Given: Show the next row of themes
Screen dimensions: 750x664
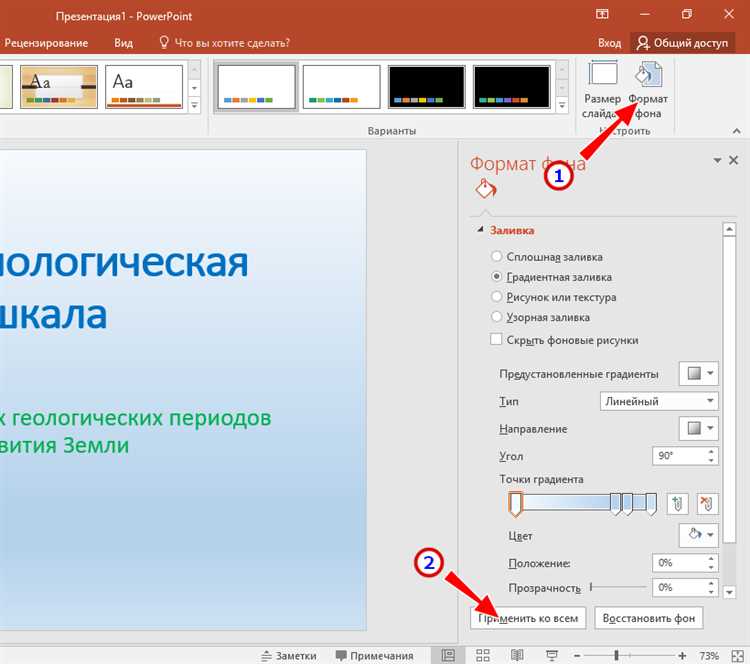Looking at the screenshot, I should (194, 88).
